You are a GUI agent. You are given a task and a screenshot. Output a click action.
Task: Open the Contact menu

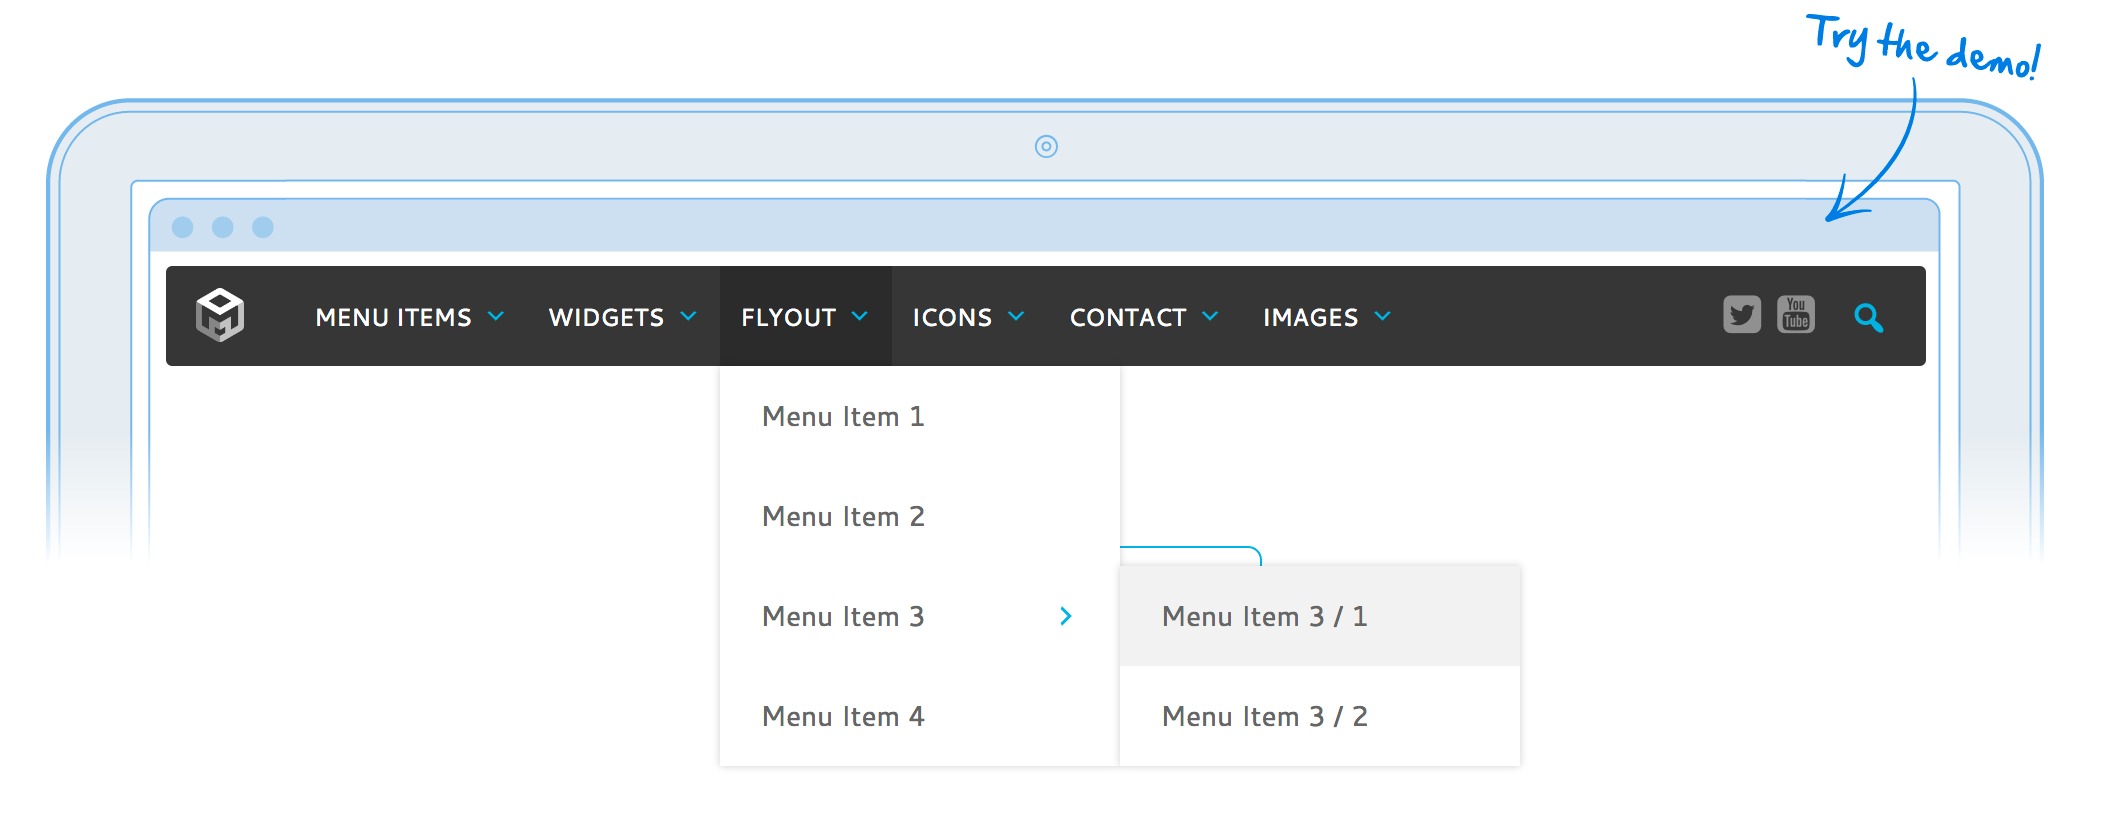coord(1128,317)
